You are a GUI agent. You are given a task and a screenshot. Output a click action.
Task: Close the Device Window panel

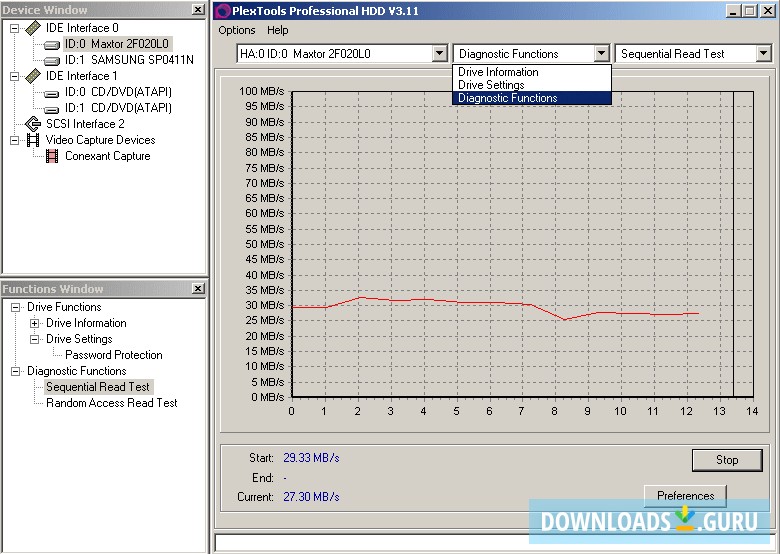pos(198,9)
